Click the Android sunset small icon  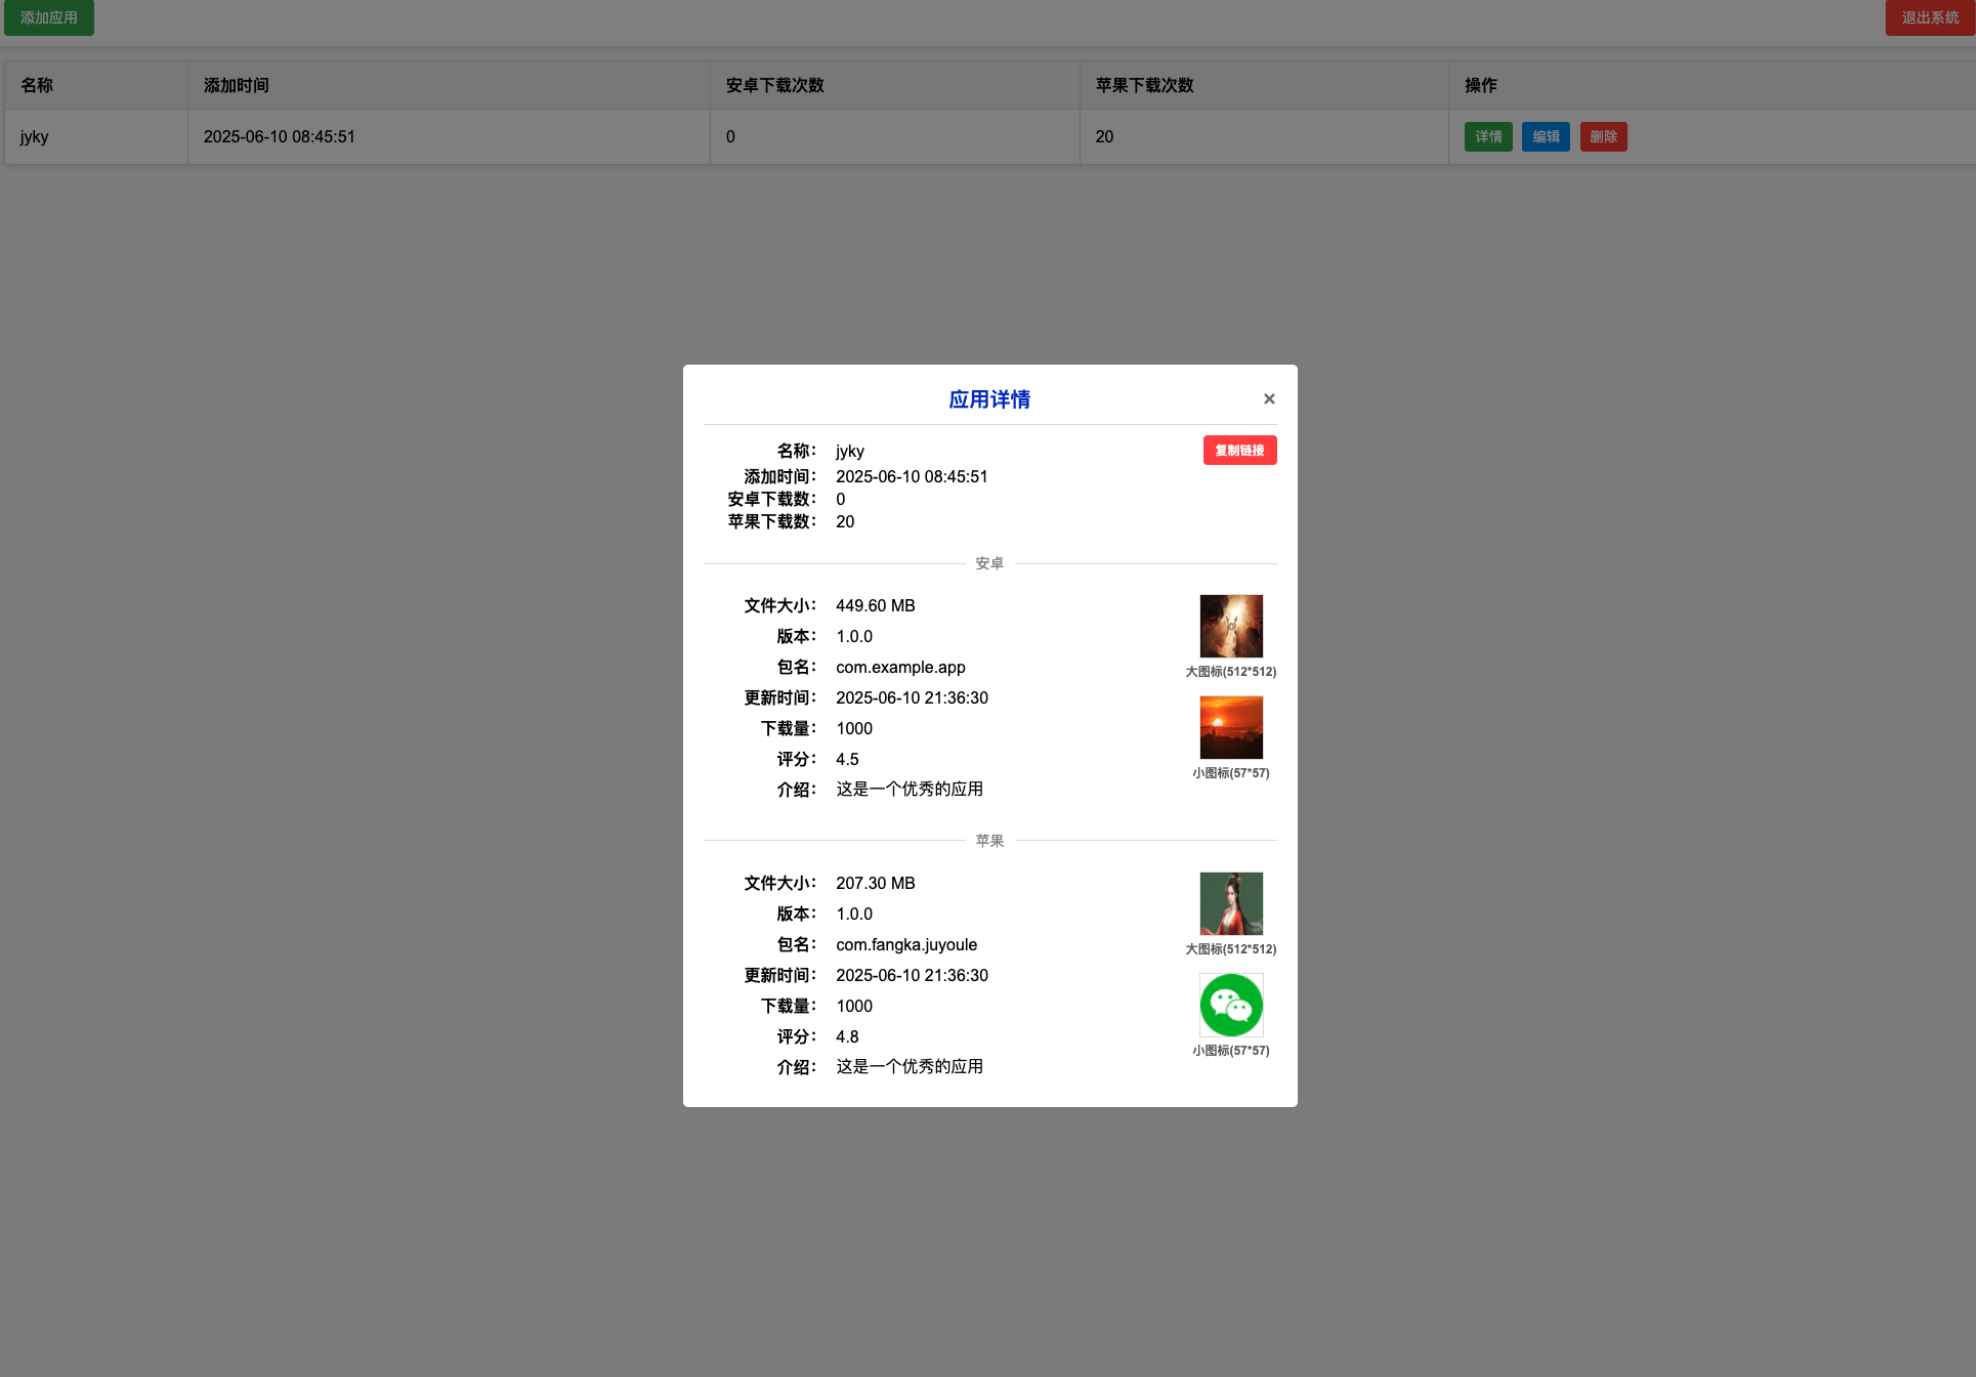1230,727
